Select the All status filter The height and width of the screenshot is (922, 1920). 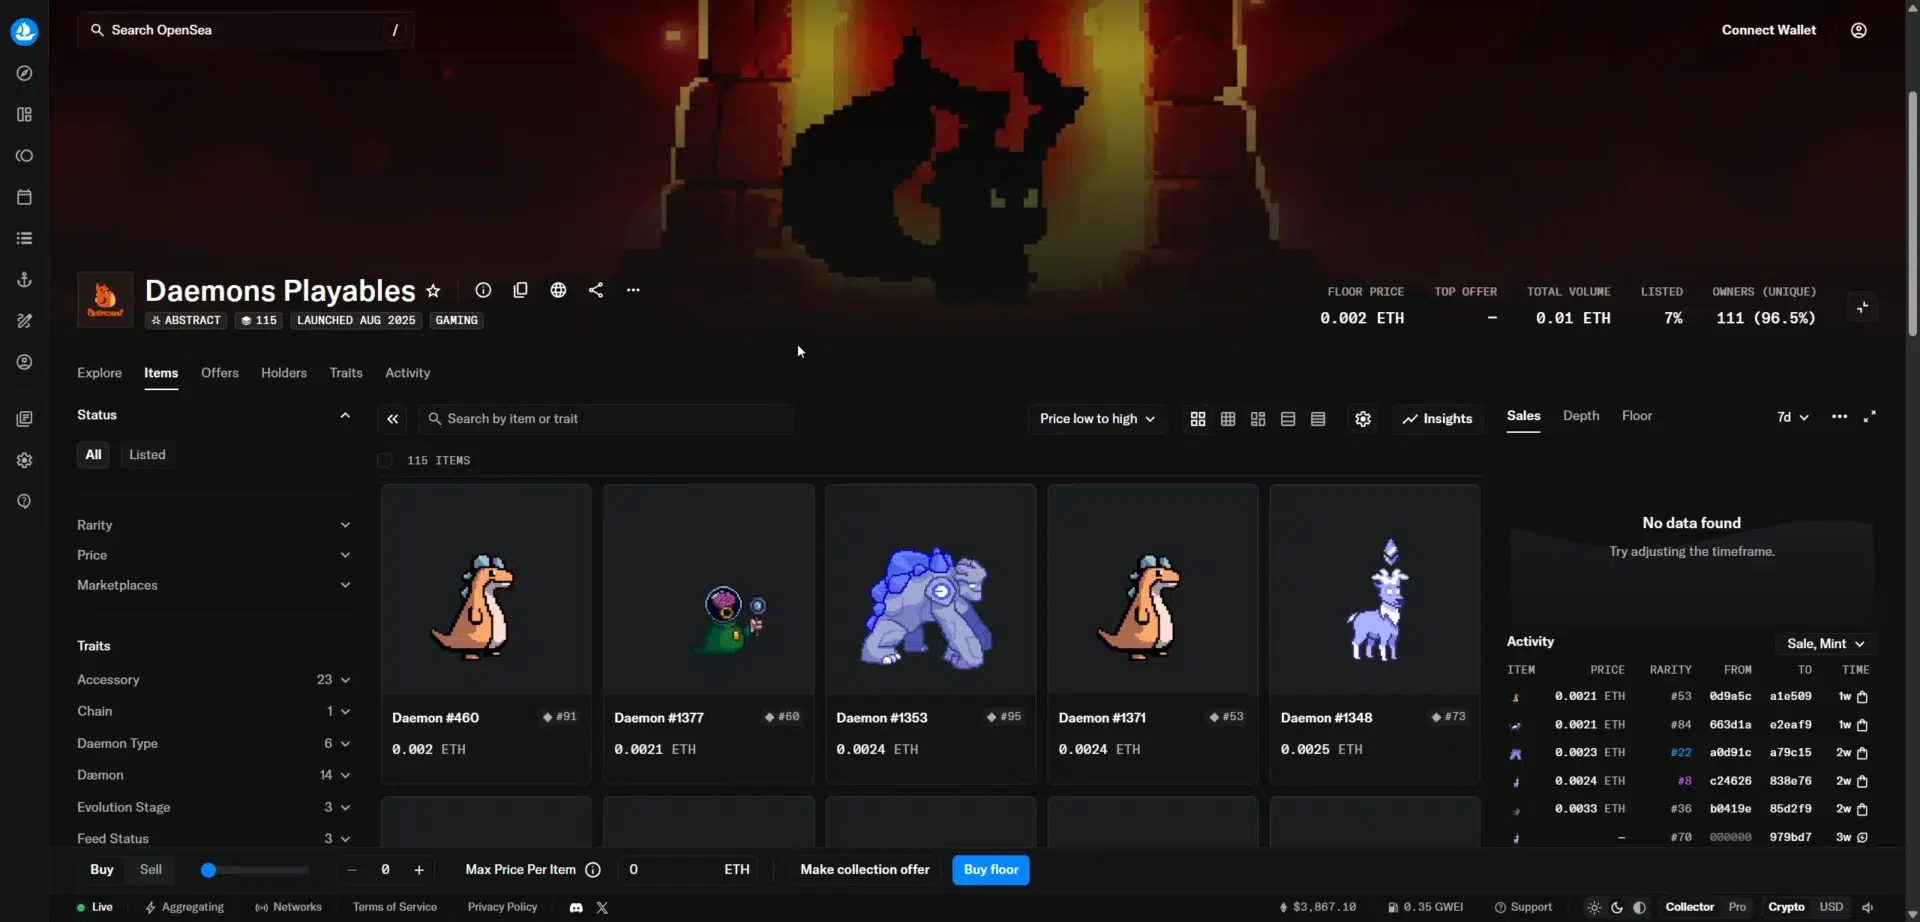(x=93, y=454)
